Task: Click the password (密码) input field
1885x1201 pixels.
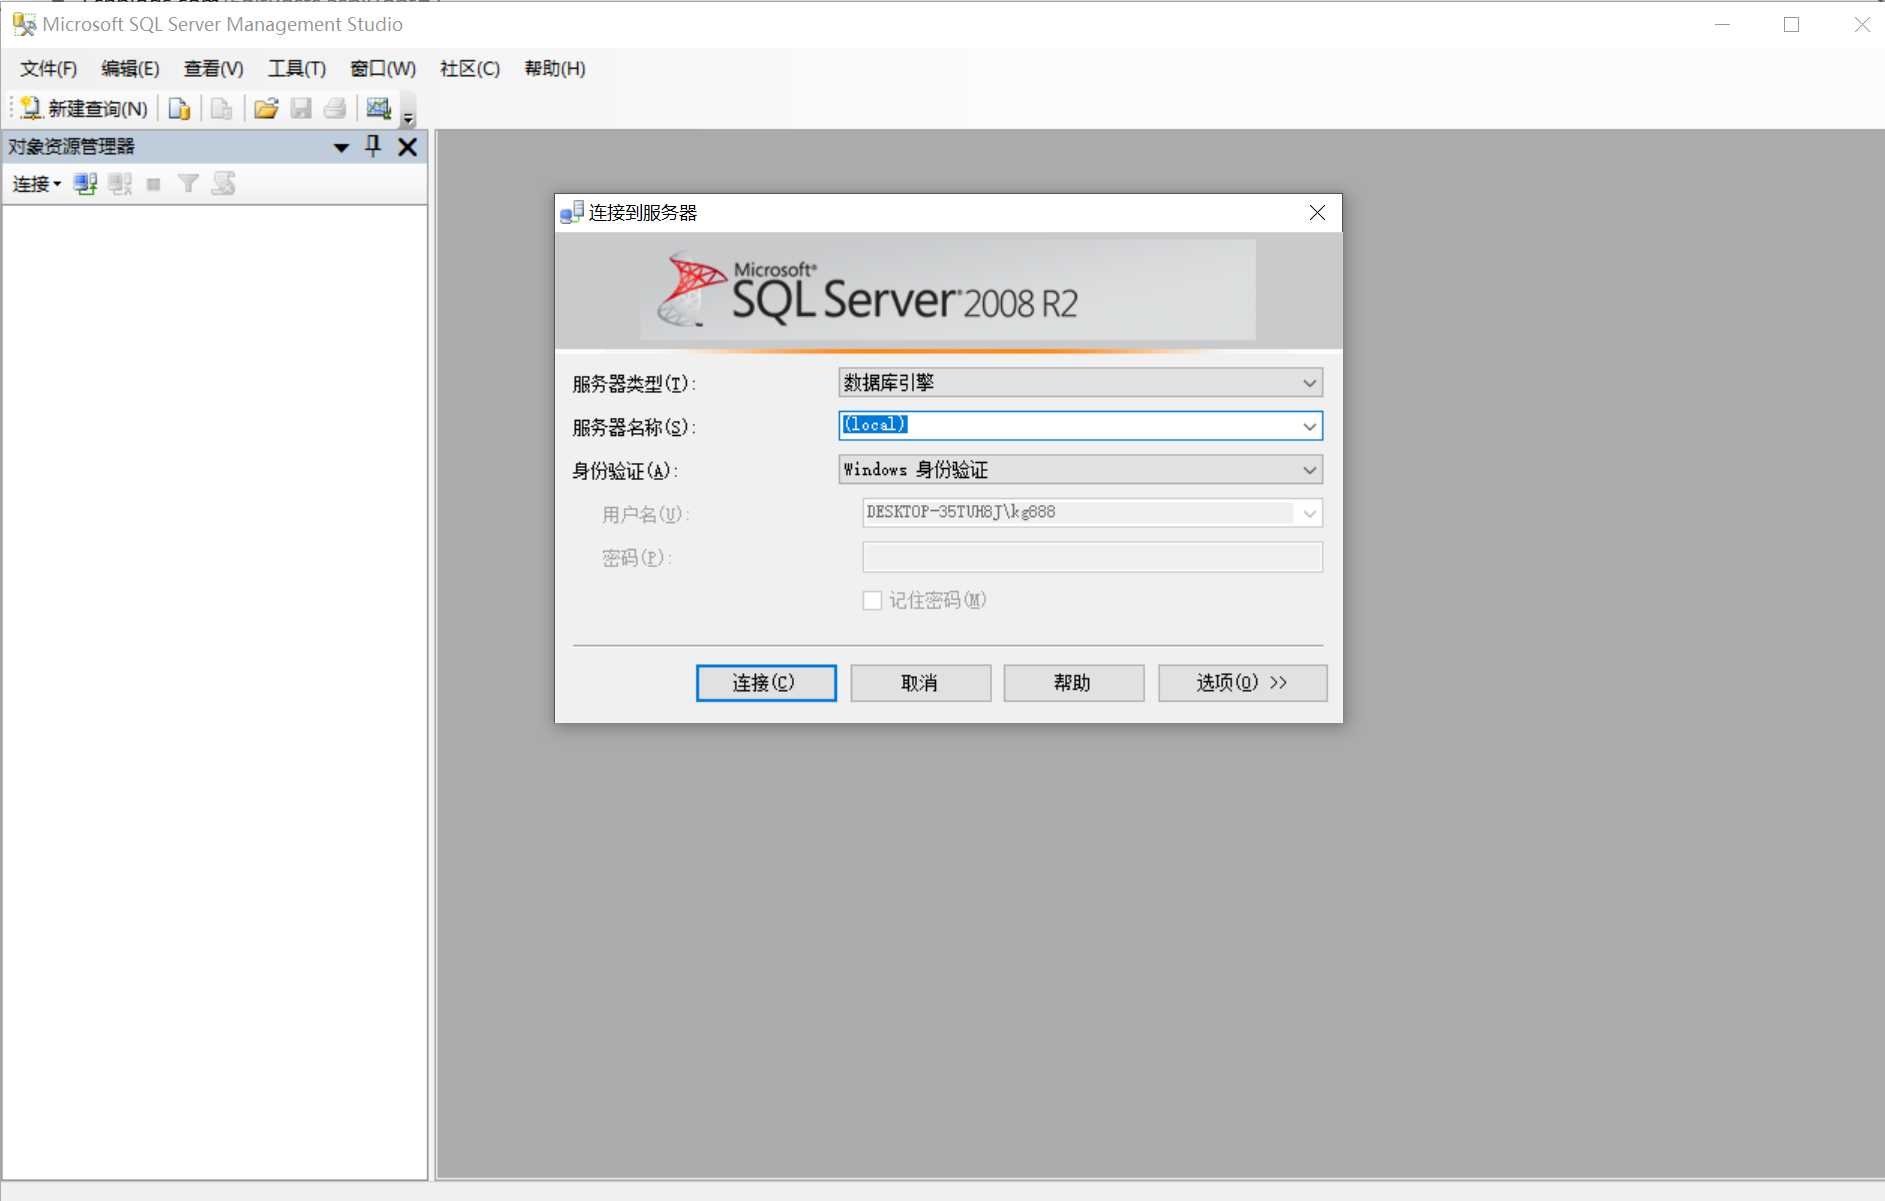Action: tap(1092, 557)
